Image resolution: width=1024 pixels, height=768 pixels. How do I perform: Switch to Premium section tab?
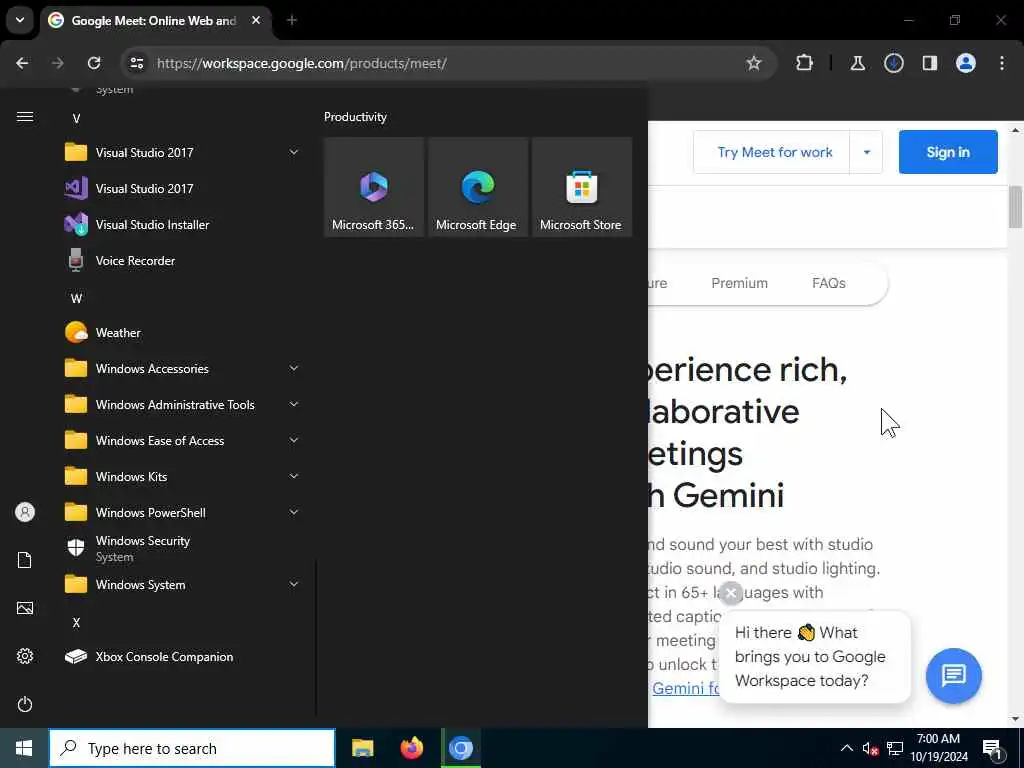pos(739,283)
